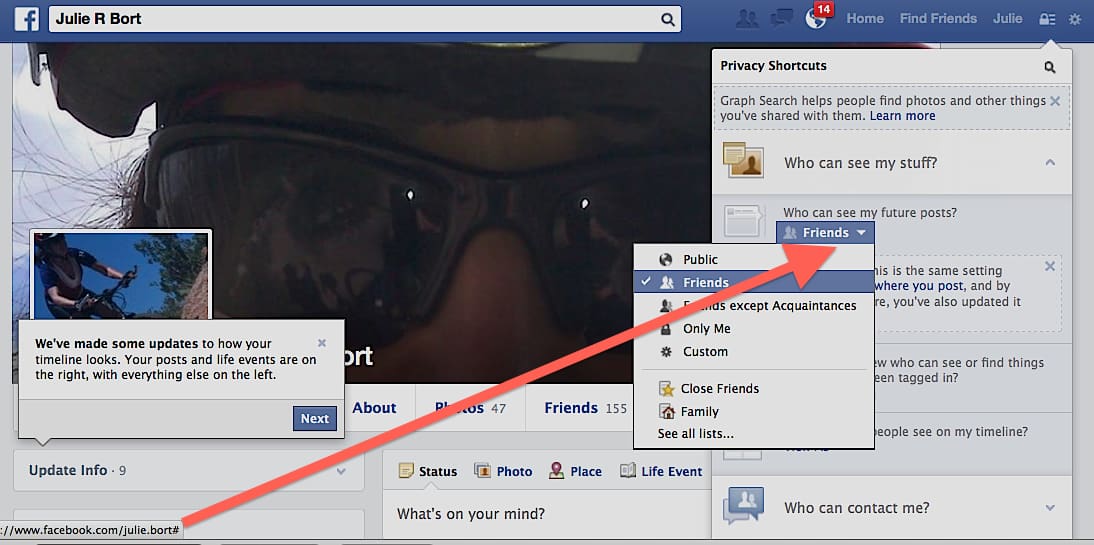Image resolution: width=1094 pixels, height=545 pixels.
Task: Select Only Me privacy option
Action: pyautogui.click(x=754, y=329)
